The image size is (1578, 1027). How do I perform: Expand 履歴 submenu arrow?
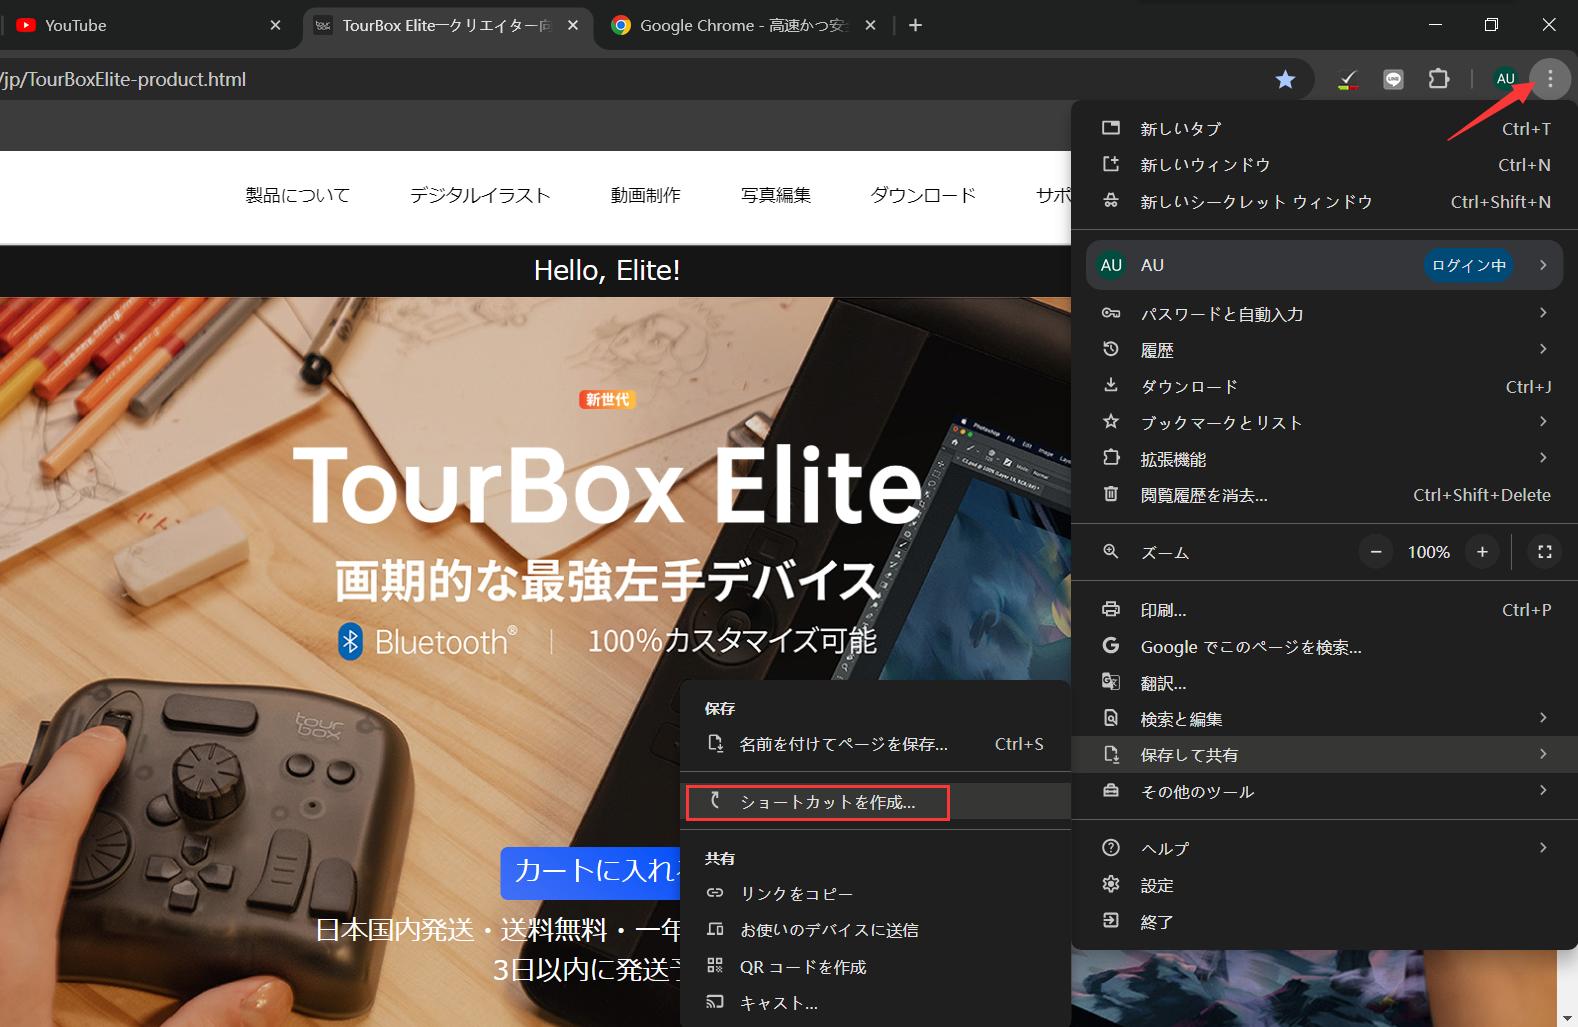coord(1543,349)
